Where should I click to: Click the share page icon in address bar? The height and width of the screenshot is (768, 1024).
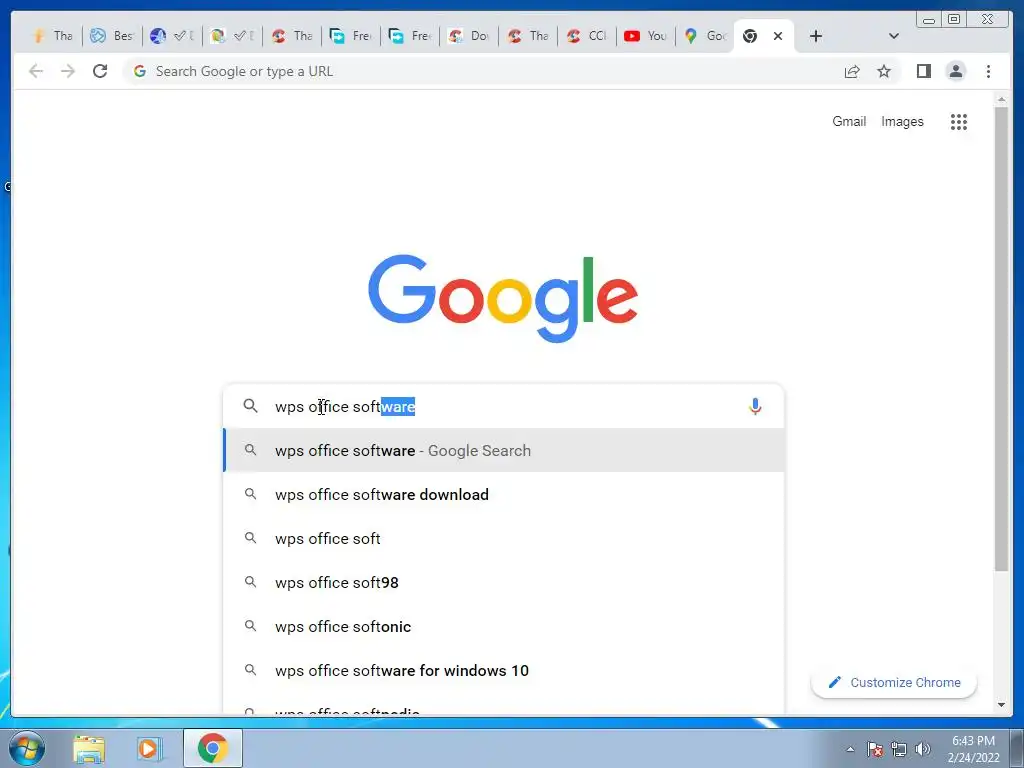click(852, 71)
